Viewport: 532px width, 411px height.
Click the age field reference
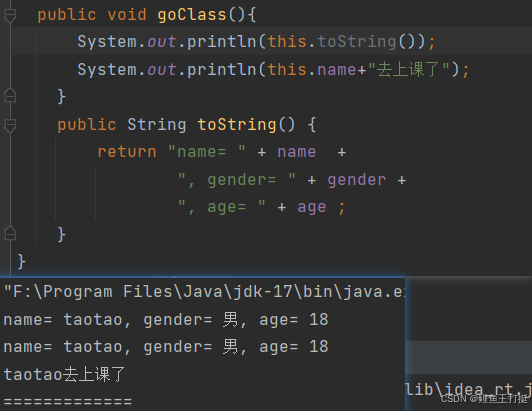click(311, 207)
